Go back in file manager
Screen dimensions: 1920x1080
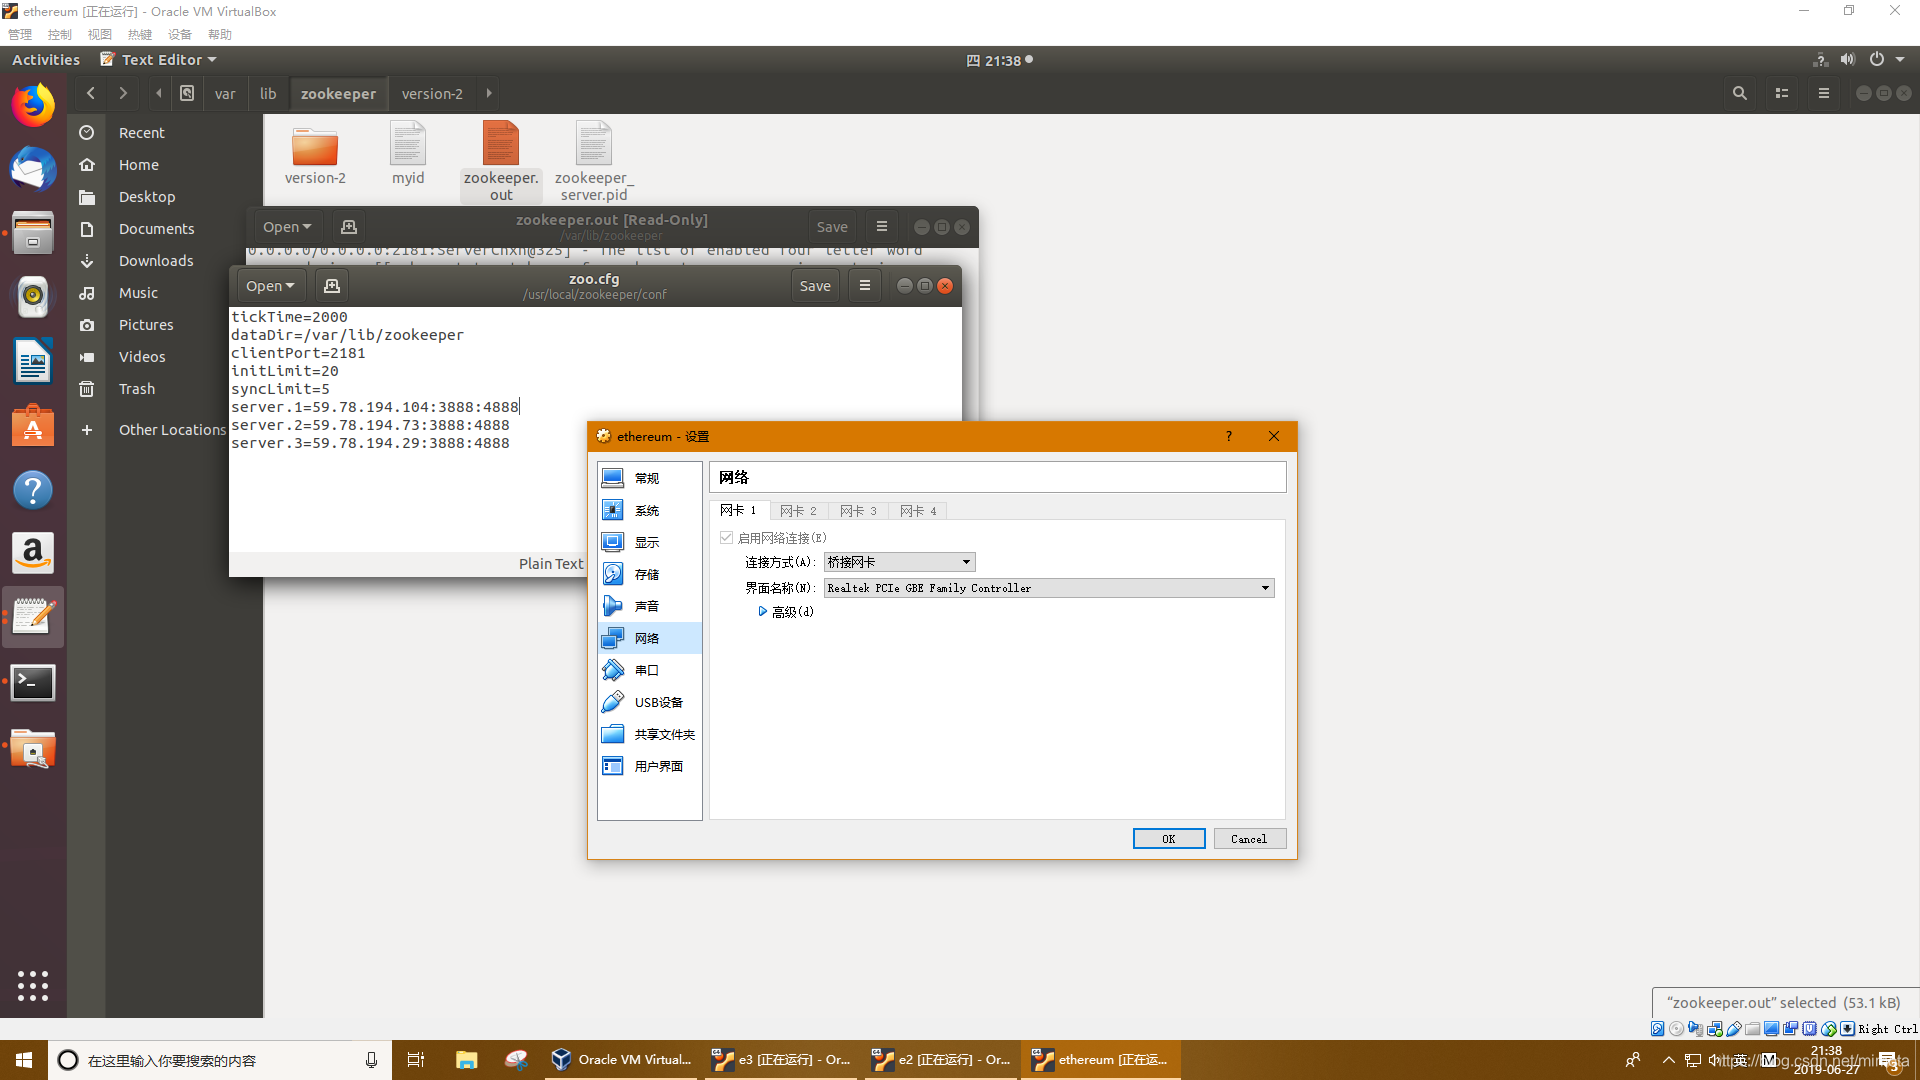pyautogui.click(x=91, y=93)
